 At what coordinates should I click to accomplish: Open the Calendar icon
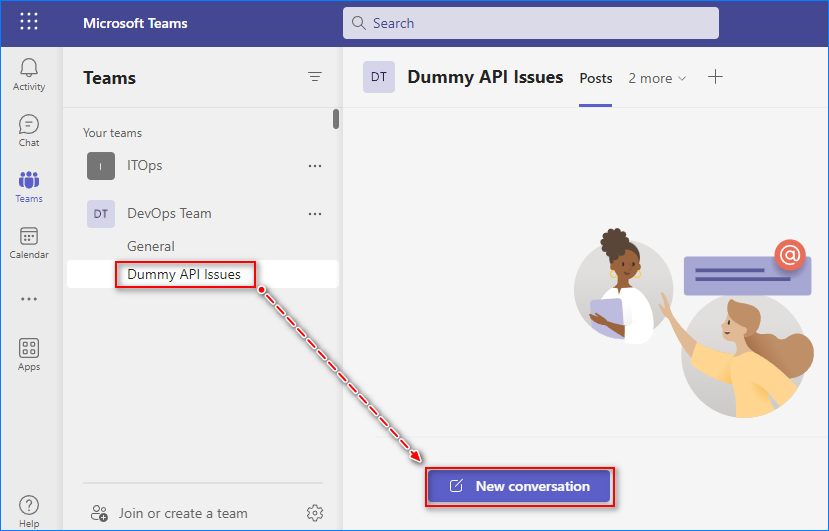coord(29,237)
